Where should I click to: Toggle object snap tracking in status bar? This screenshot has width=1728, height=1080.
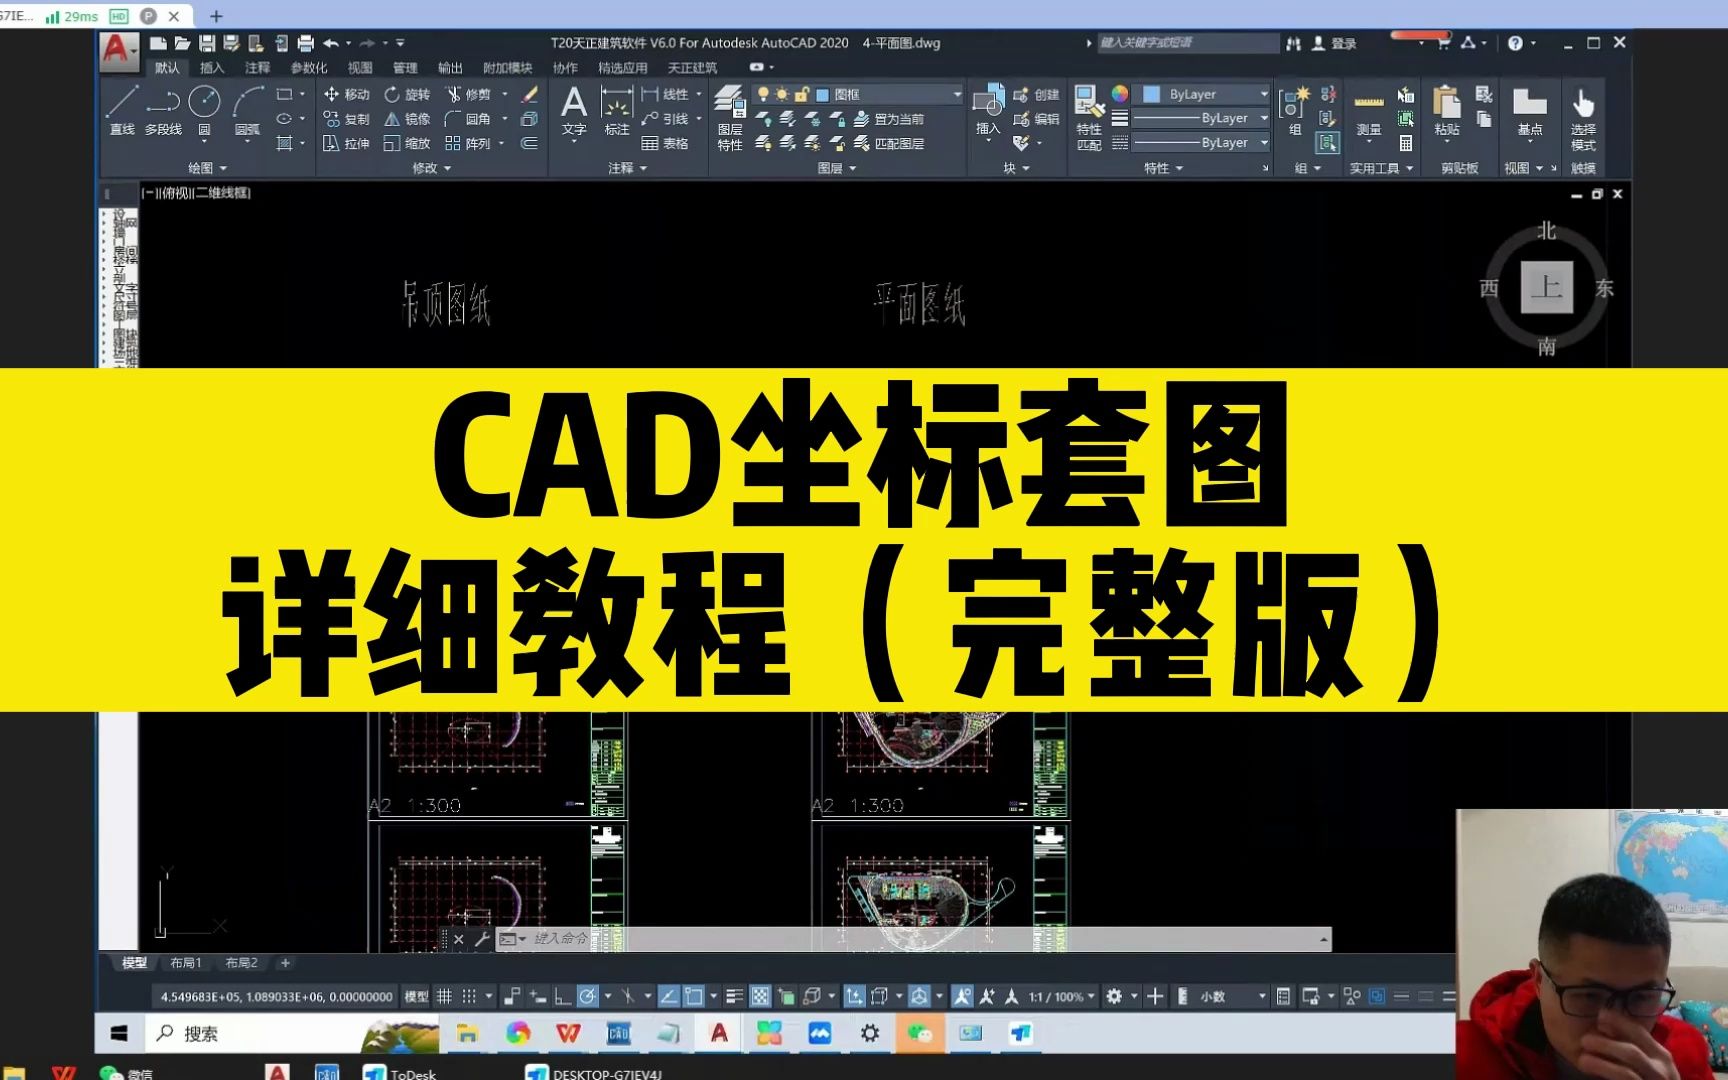[x=668, y=996]
